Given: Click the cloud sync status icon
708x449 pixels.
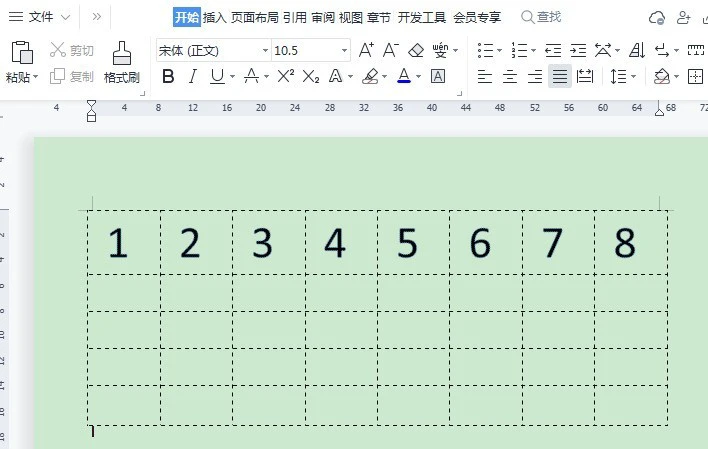Looking at the screenshot, I should (657, 18).
